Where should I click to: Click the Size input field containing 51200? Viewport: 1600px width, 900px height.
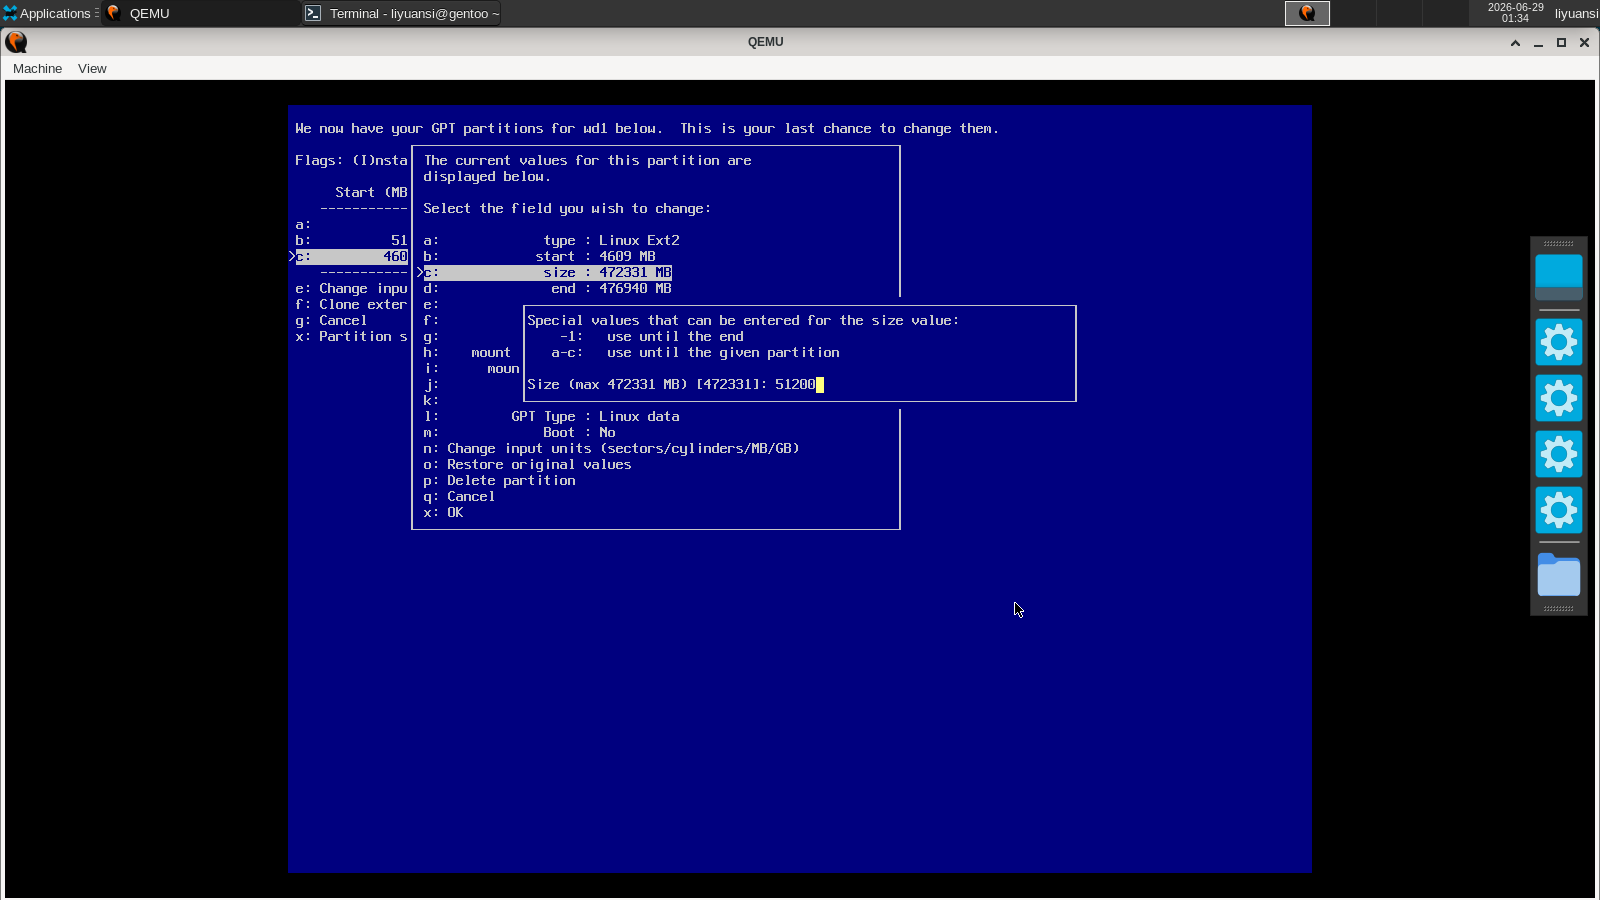tap(799, 384)
